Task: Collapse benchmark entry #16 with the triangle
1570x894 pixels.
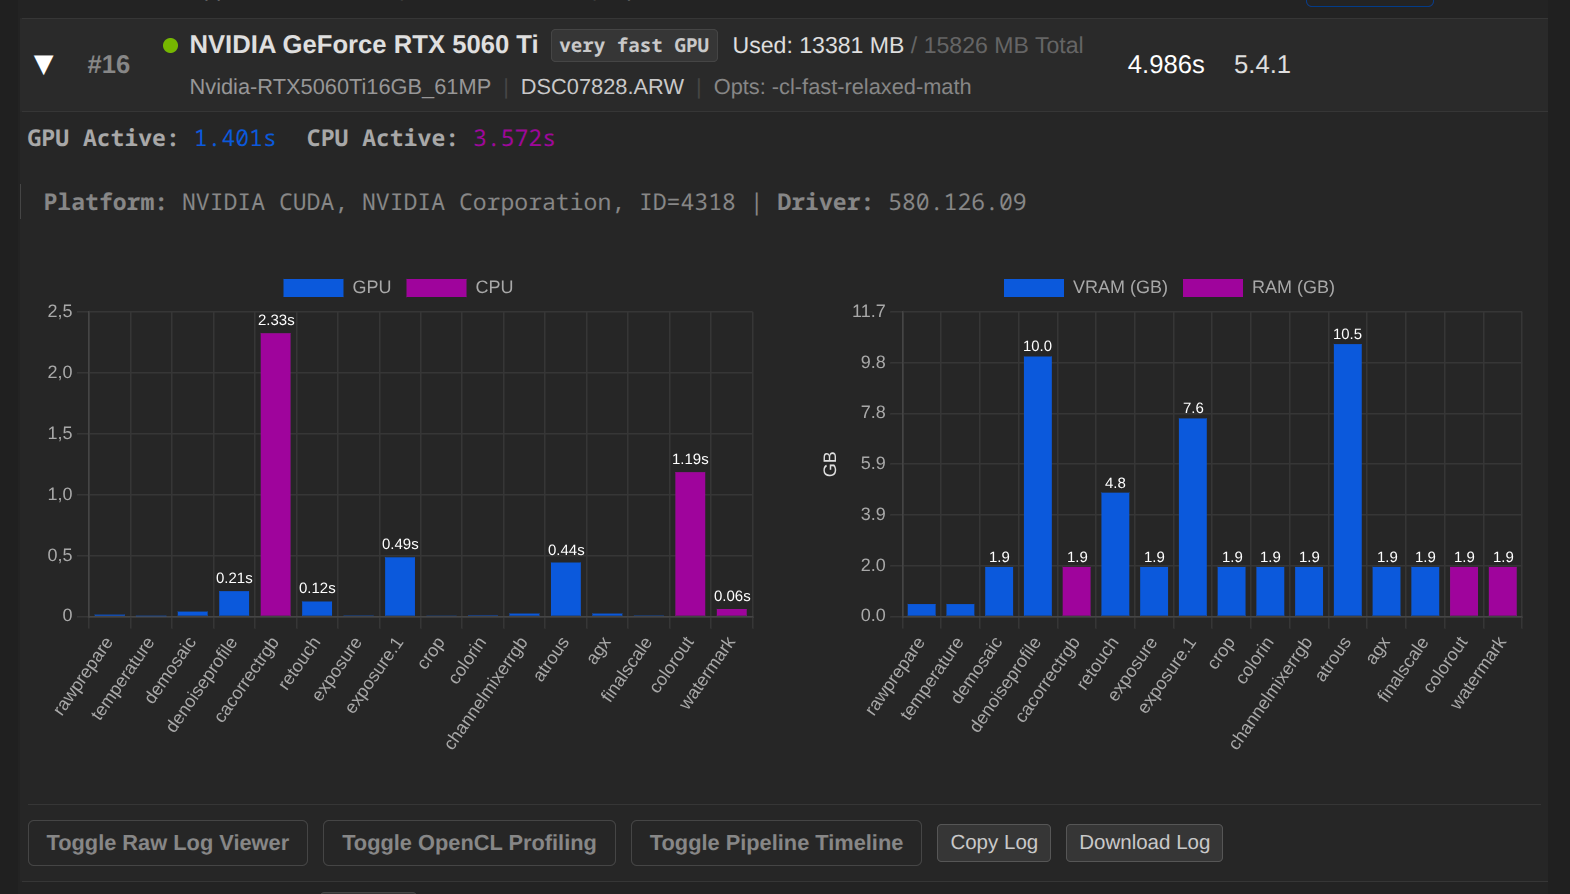Action: pos(43,65)
